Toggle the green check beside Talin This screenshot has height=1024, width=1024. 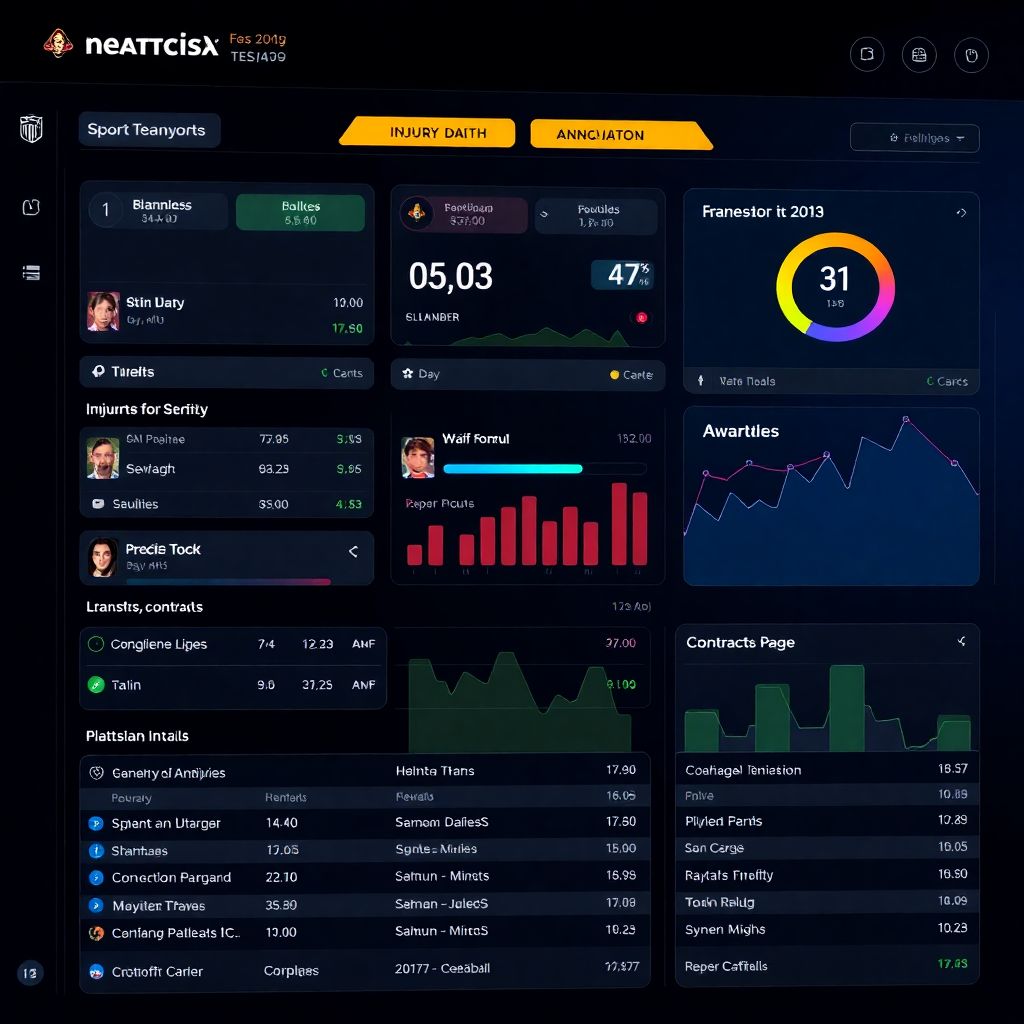(96, 685)
